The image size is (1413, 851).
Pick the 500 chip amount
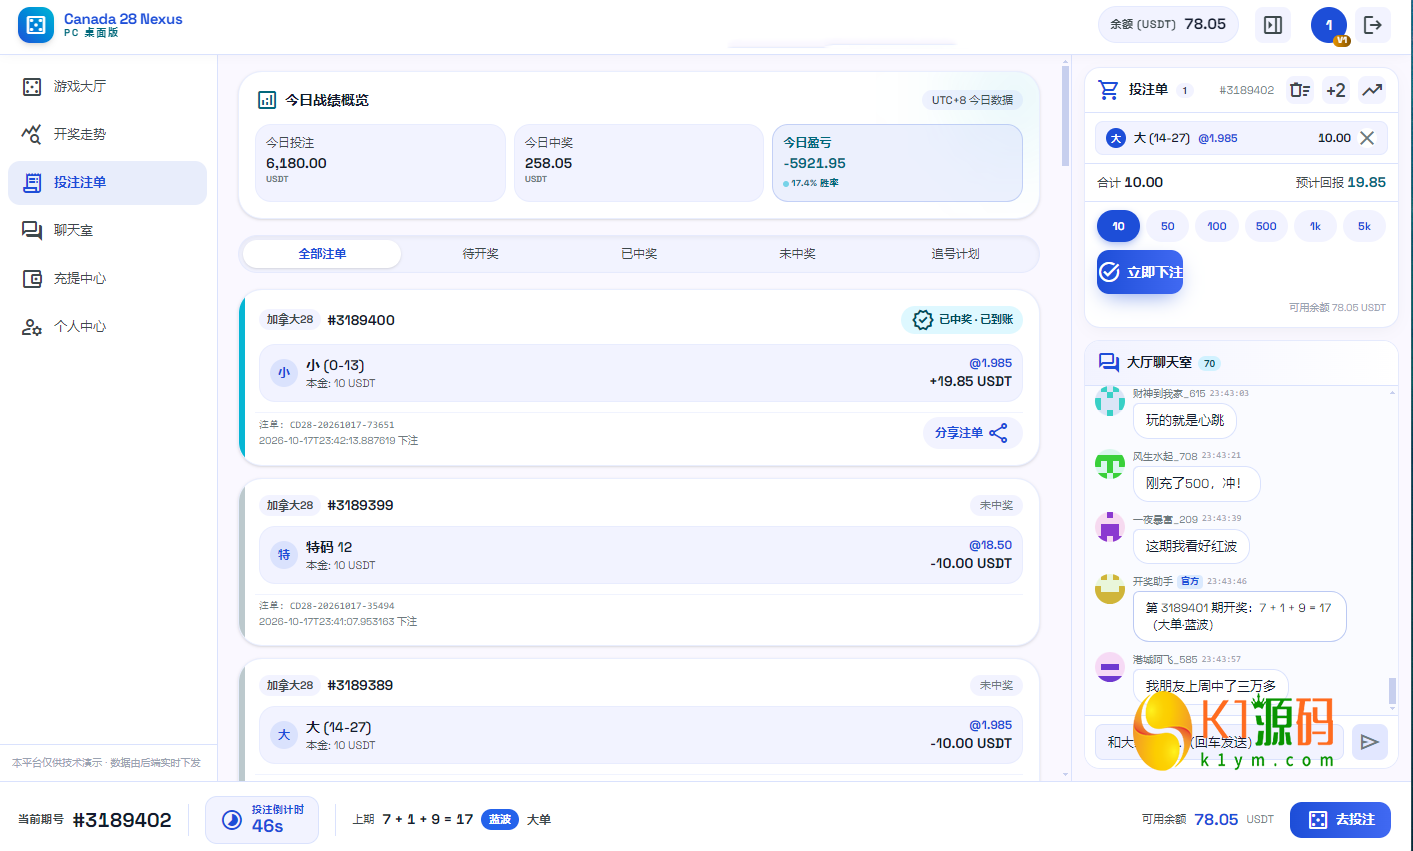[1266, 226]
